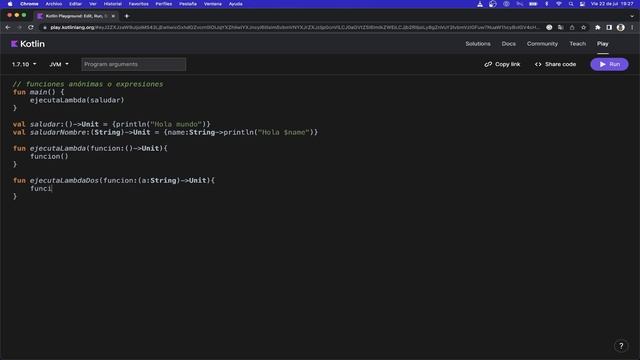Image resolution: width=640 pixels, height=360 pixels.
Task: Open the Pestaña menu
Action: click(x=188, y=4)
